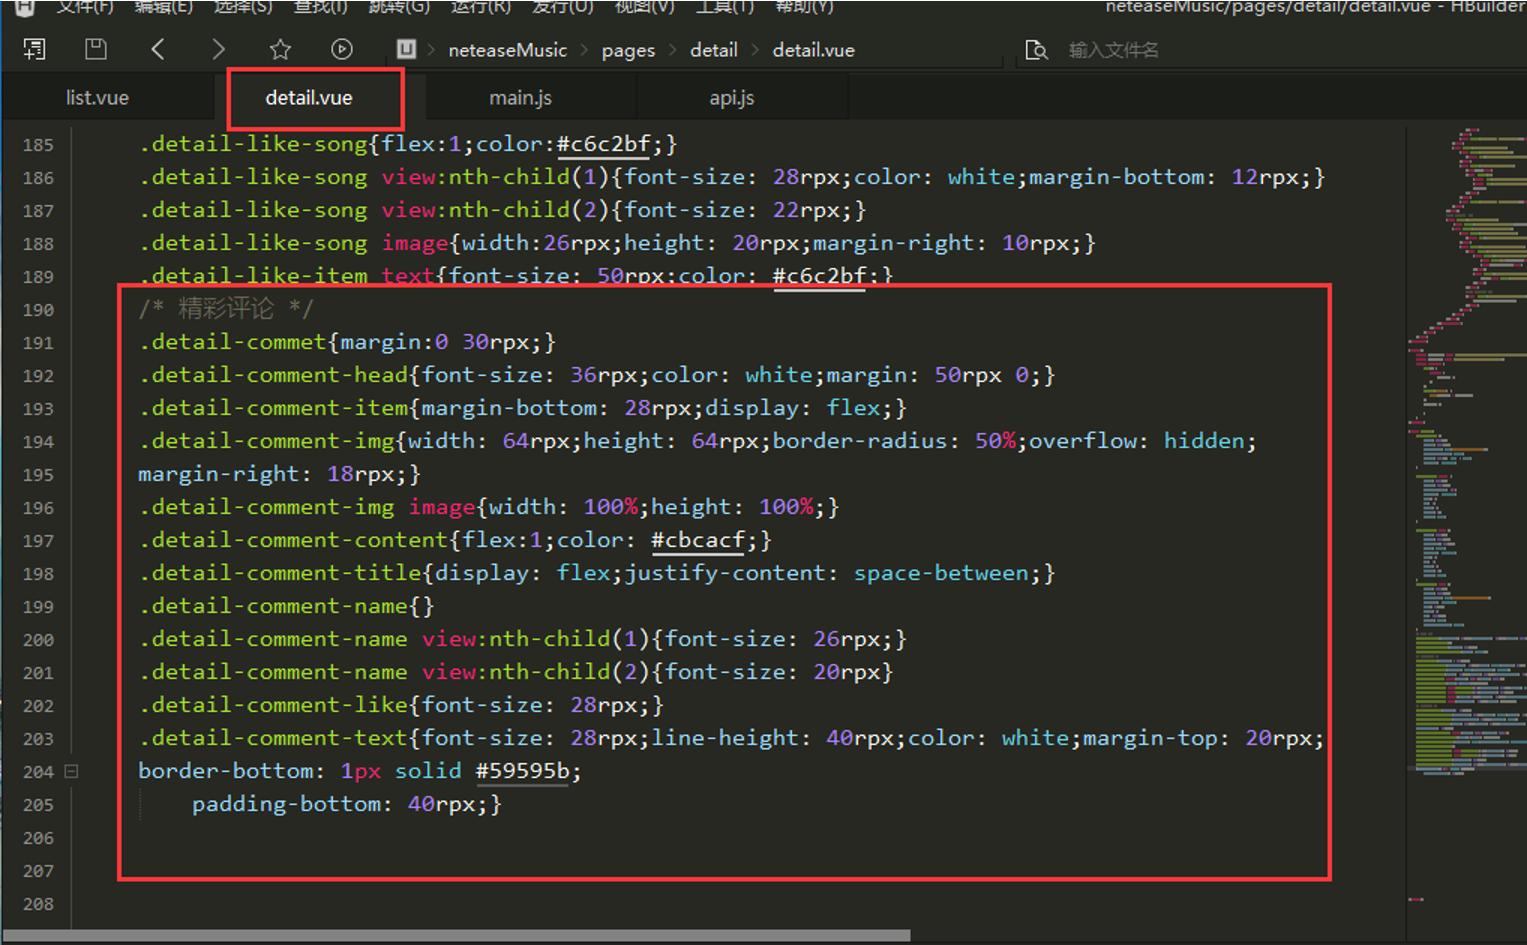Select the detail.vue editor tab
This screenshot has width=1527, height=945.
click(x=309, y=98)
